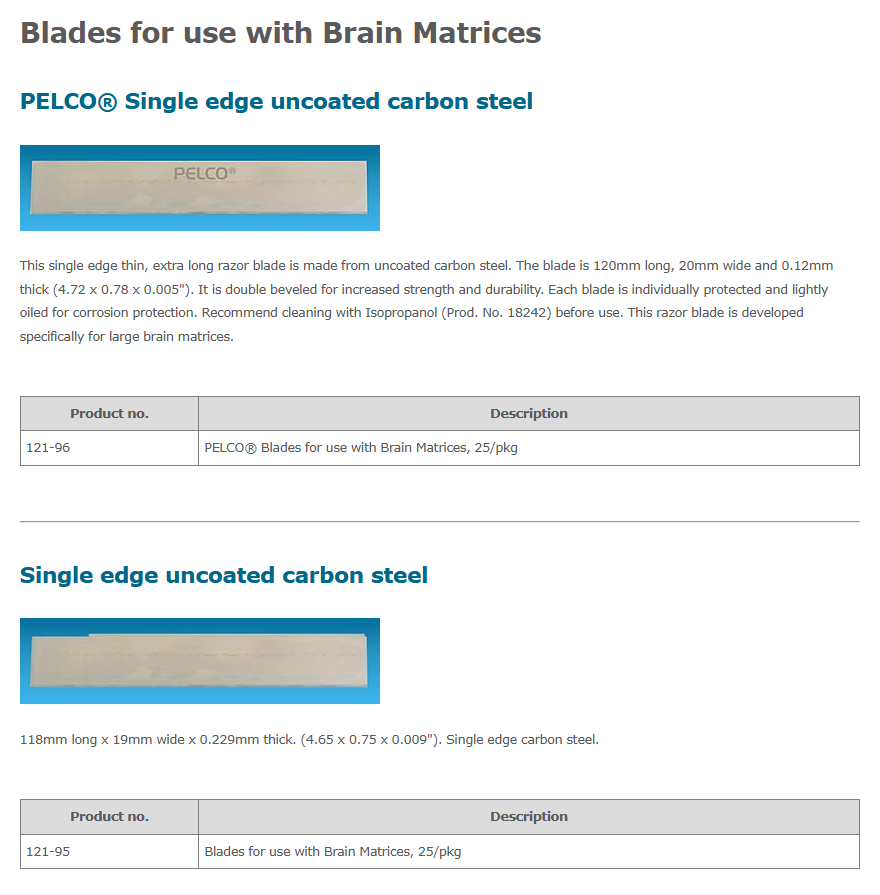The width and height of the screenshot is (880, 895).
Task: Click the horizontal divider between product sections
Action: pyautogui.click(x=439, y=521)
